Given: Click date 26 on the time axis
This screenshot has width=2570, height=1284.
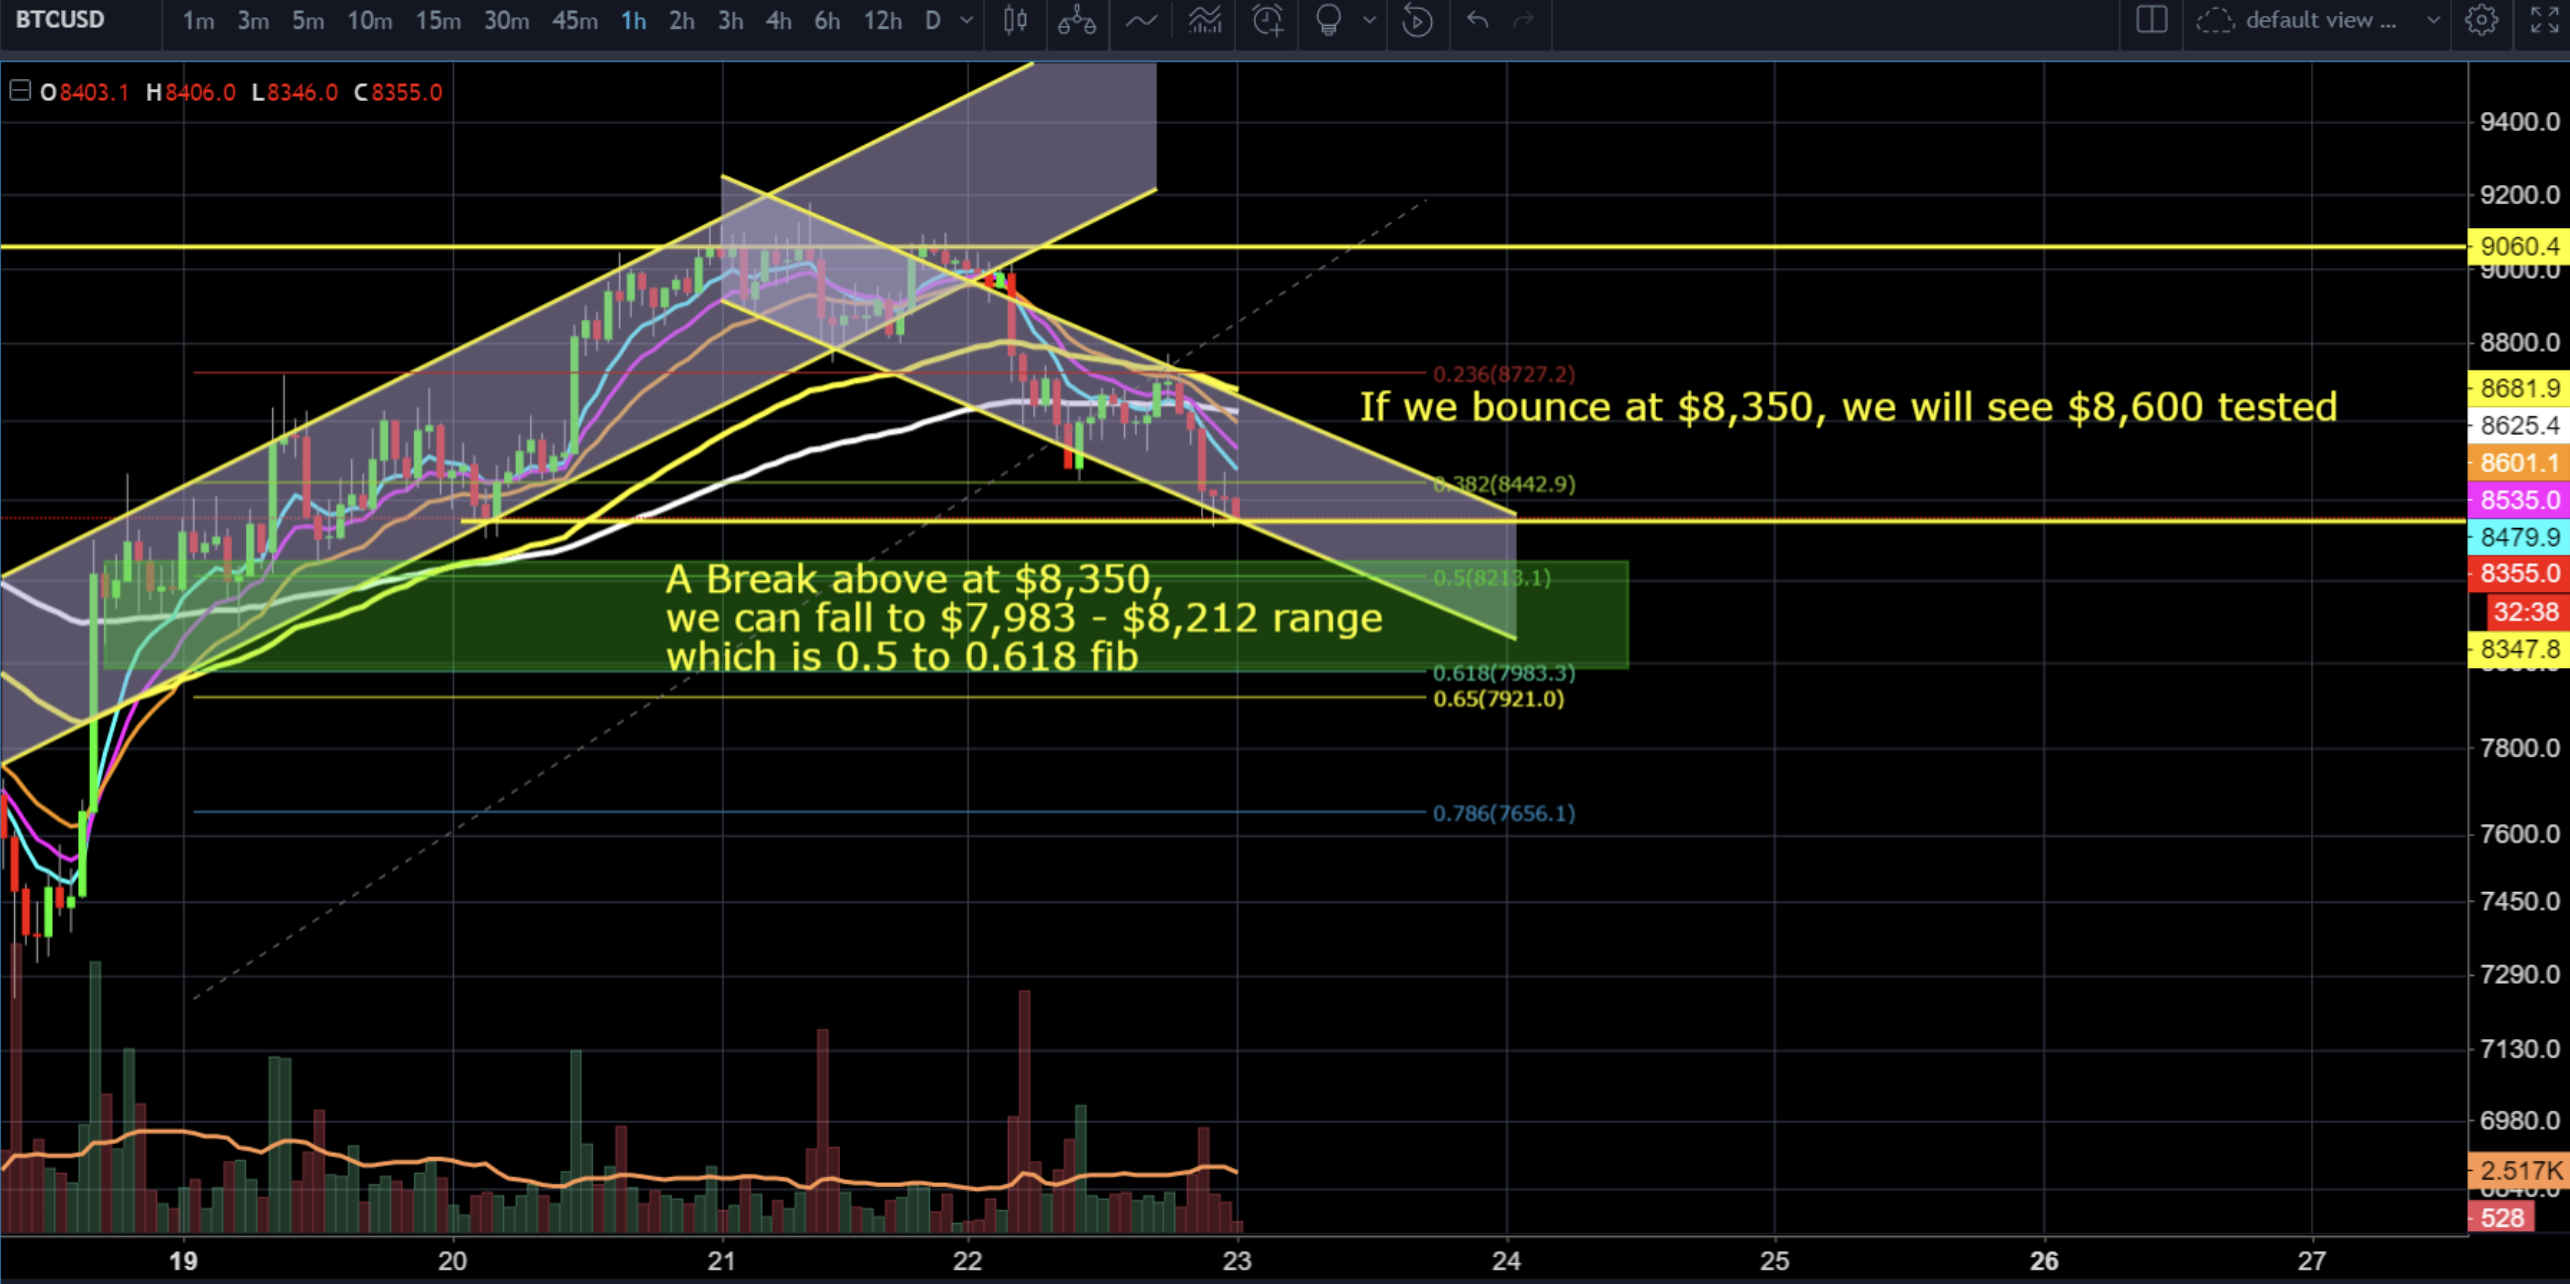Looking at the screenshot, I should [2044, 1260].
